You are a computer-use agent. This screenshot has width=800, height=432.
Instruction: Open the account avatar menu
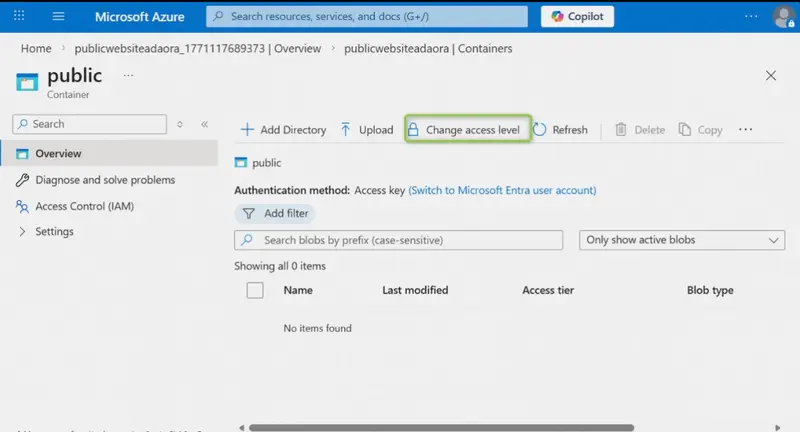pos(783,16)
